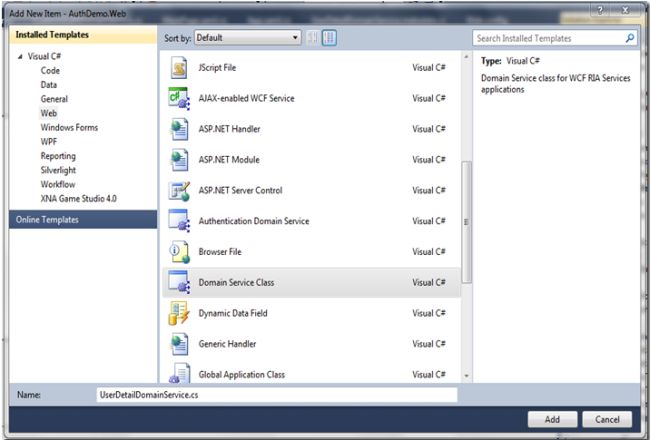Select the Browser File name
Image resolution: width=650 pixels, height=440 pixels.
click(x=220, y=252)
